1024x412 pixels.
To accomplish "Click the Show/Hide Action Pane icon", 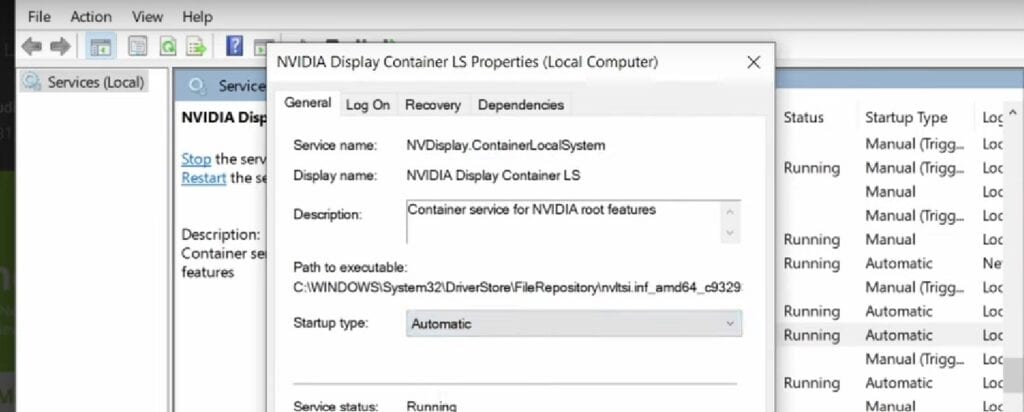I will [261, 47].
